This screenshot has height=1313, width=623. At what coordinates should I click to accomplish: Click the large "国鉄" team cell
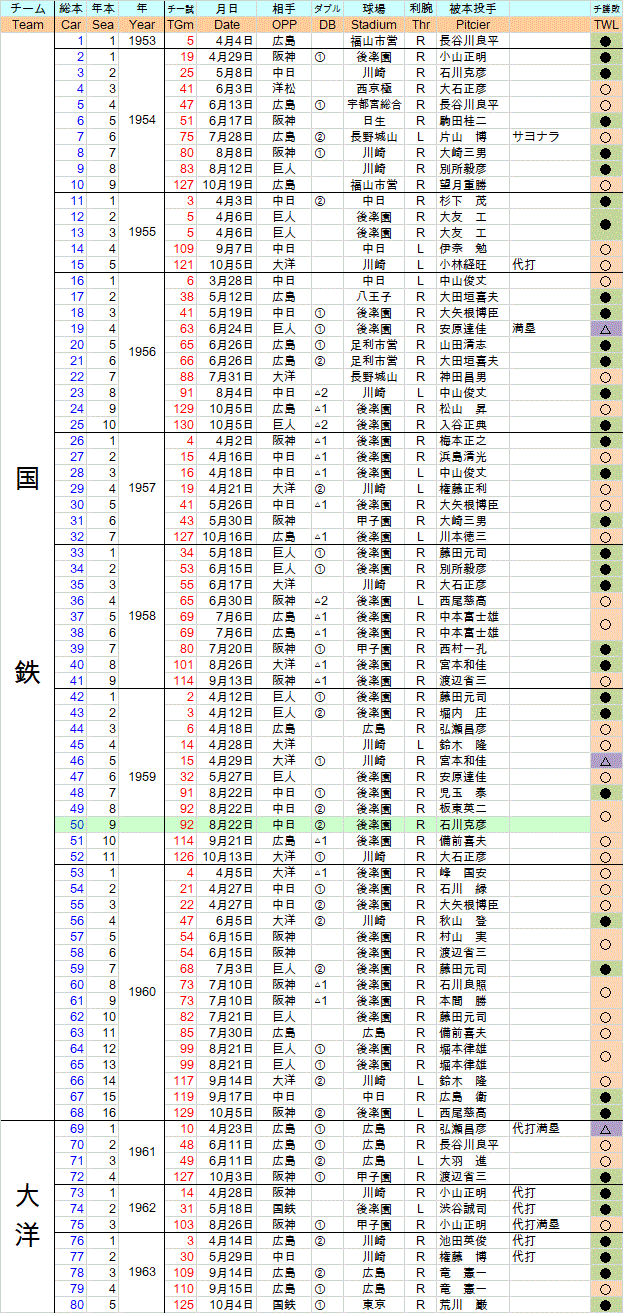point(27,576)
